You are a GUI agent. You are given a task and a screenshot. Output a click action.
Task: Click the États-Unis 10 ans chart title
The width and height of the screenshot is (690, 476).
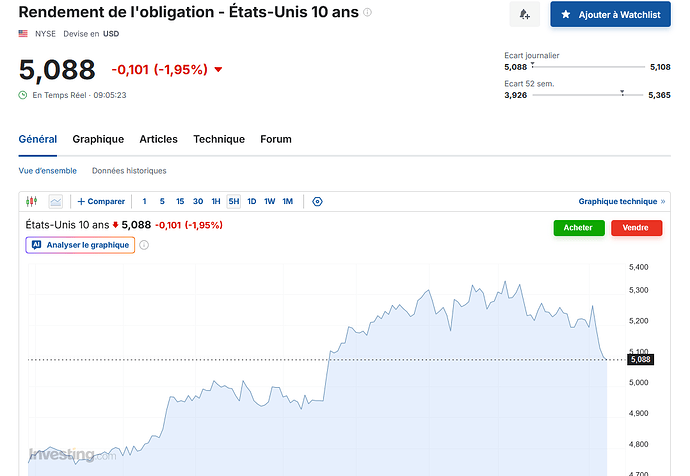67,225
